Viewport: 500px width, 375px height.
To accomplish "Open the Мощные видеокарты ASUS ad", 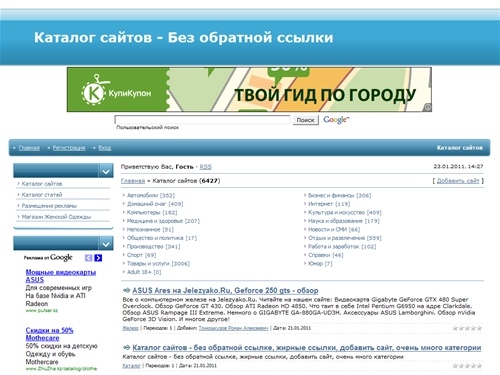I will point(61,276).
